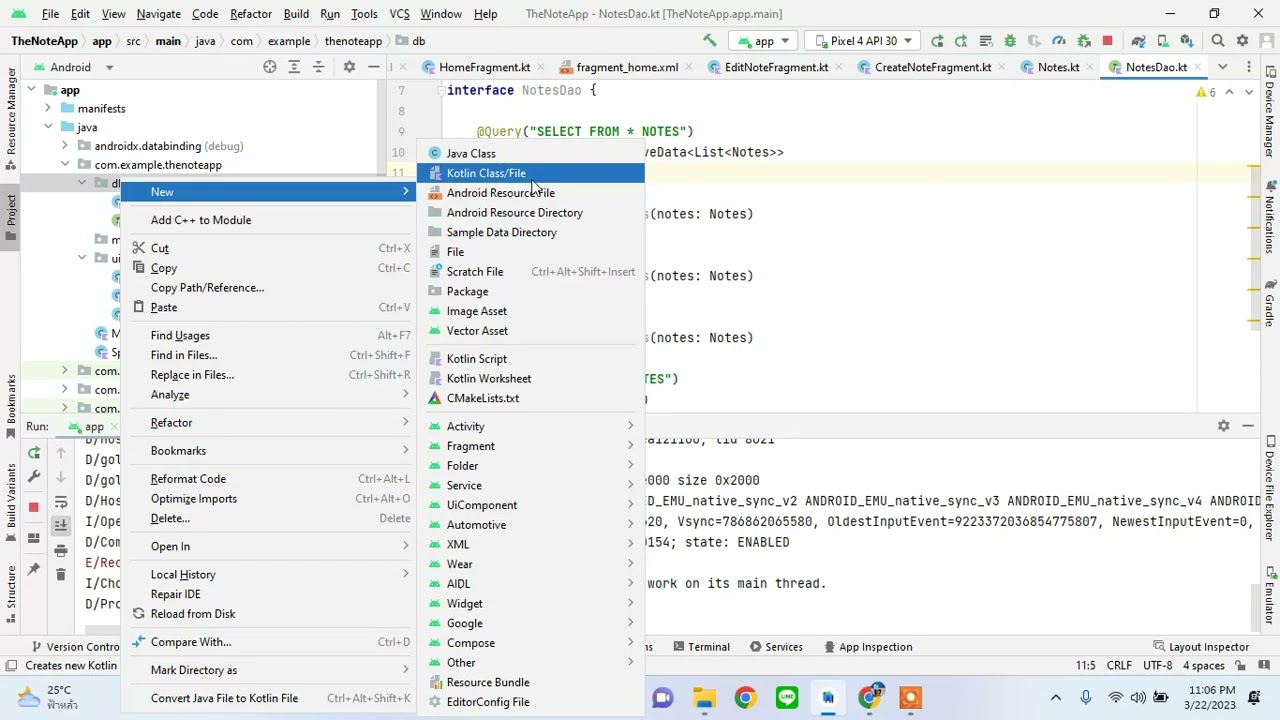Open Layout Inspector button

(1201, 647)
